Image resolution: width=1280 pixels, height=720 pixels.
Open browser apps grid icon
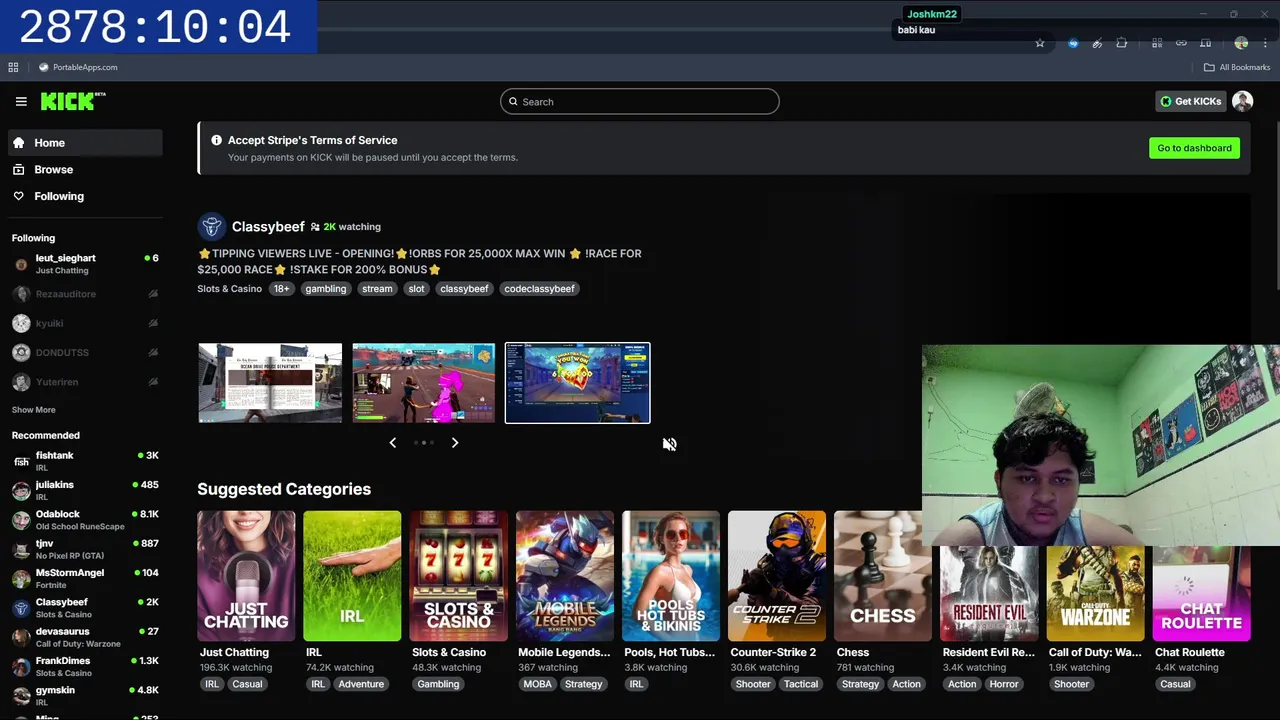(x=13, y=67)
